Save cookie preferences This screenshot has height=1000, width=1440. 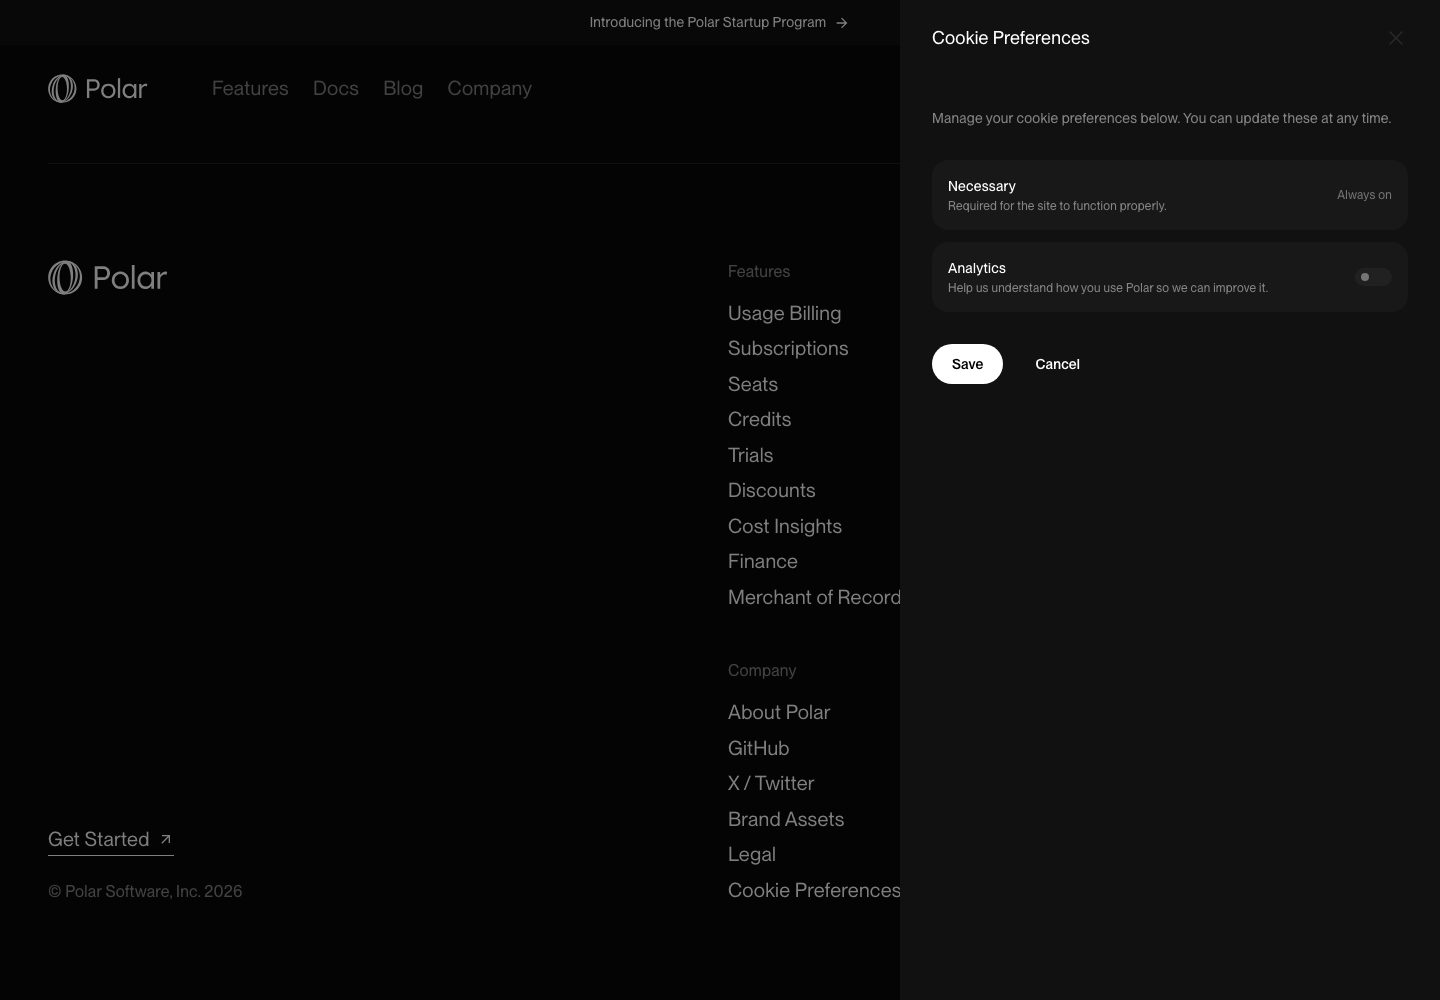pyautogui.click(x=967, y=364)
